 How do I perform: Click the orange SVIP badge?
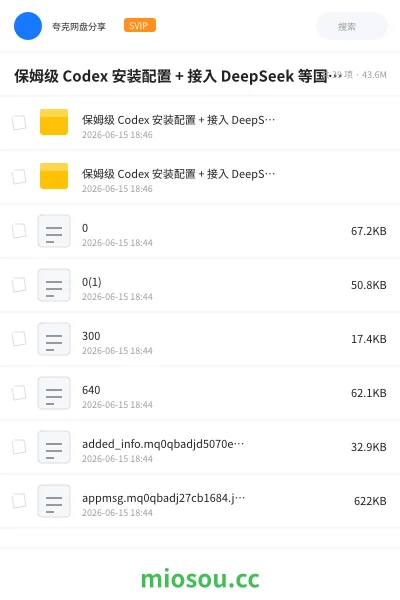(x=140, y=26)
